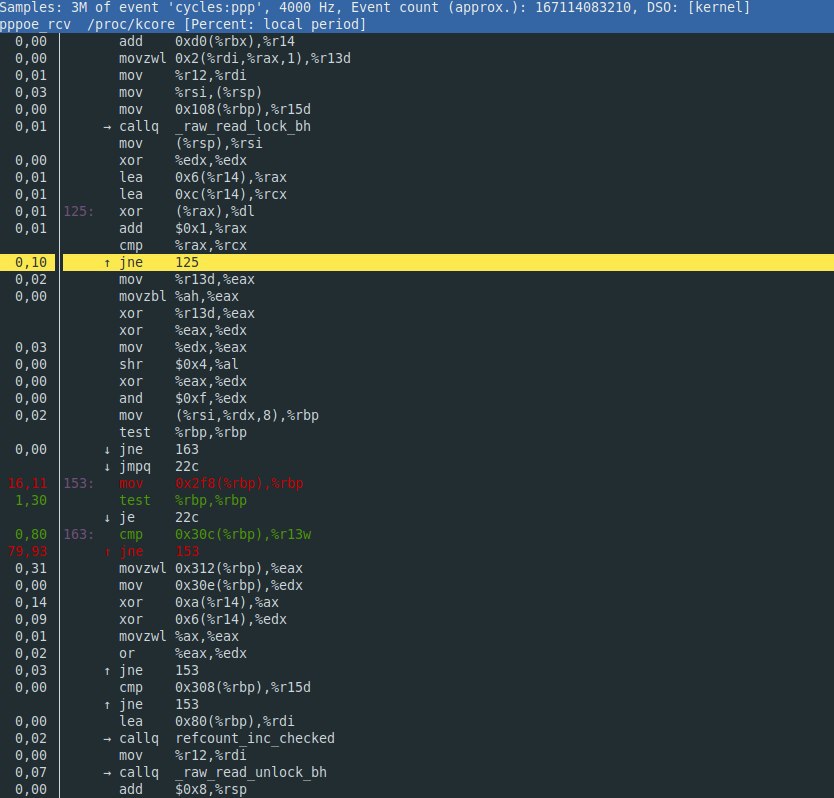834x798 pixels.
Task: Select 'mov 0x30e(%rbp),%edx' instruction
Action: [x=211, y=585]
